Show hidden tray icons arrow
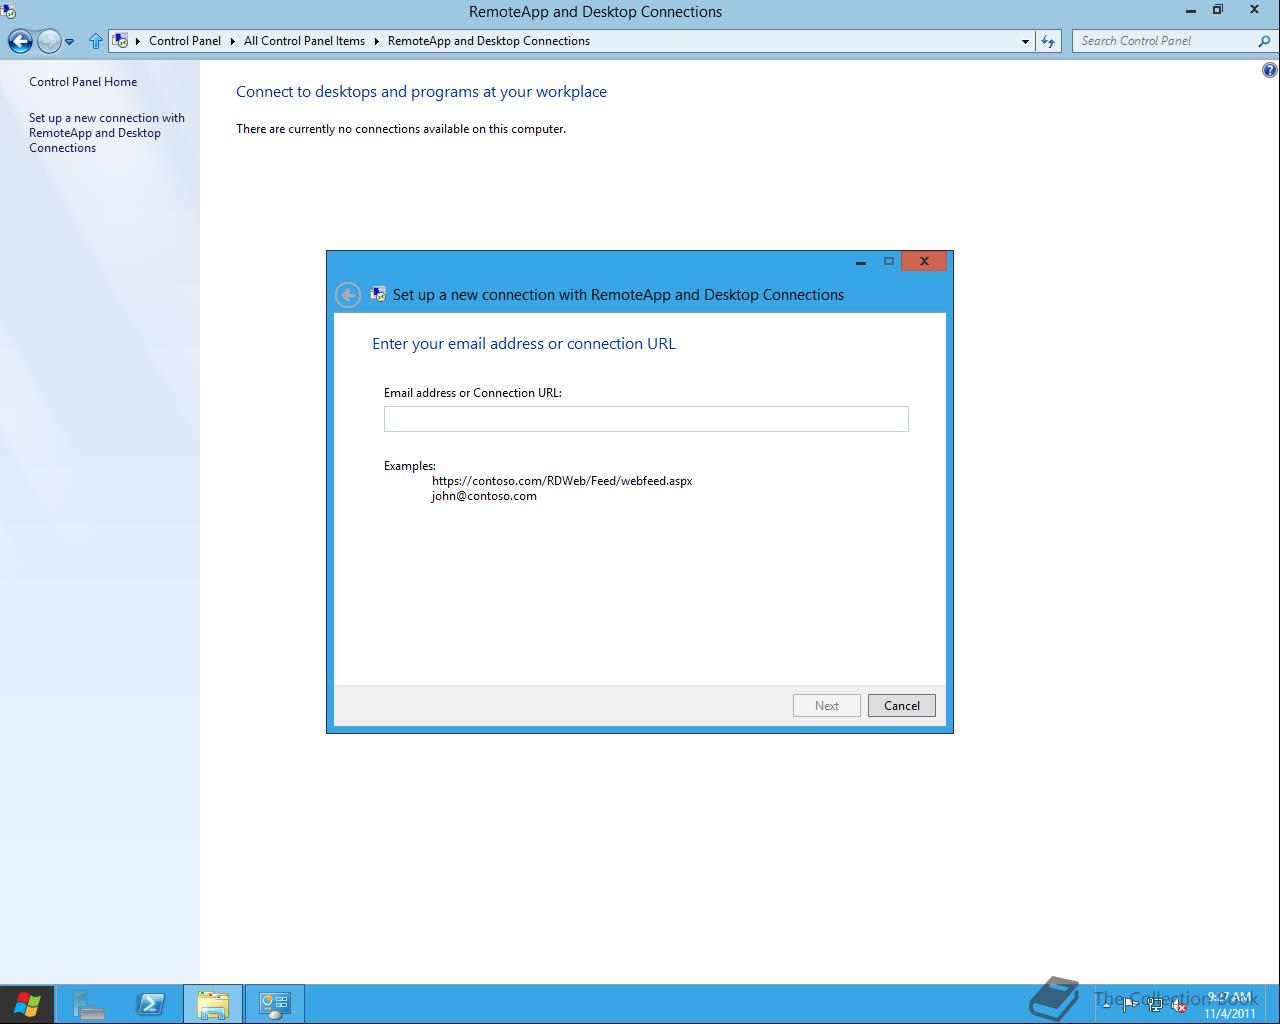1280x1024 pixels. click(x=1106, y=1005)
